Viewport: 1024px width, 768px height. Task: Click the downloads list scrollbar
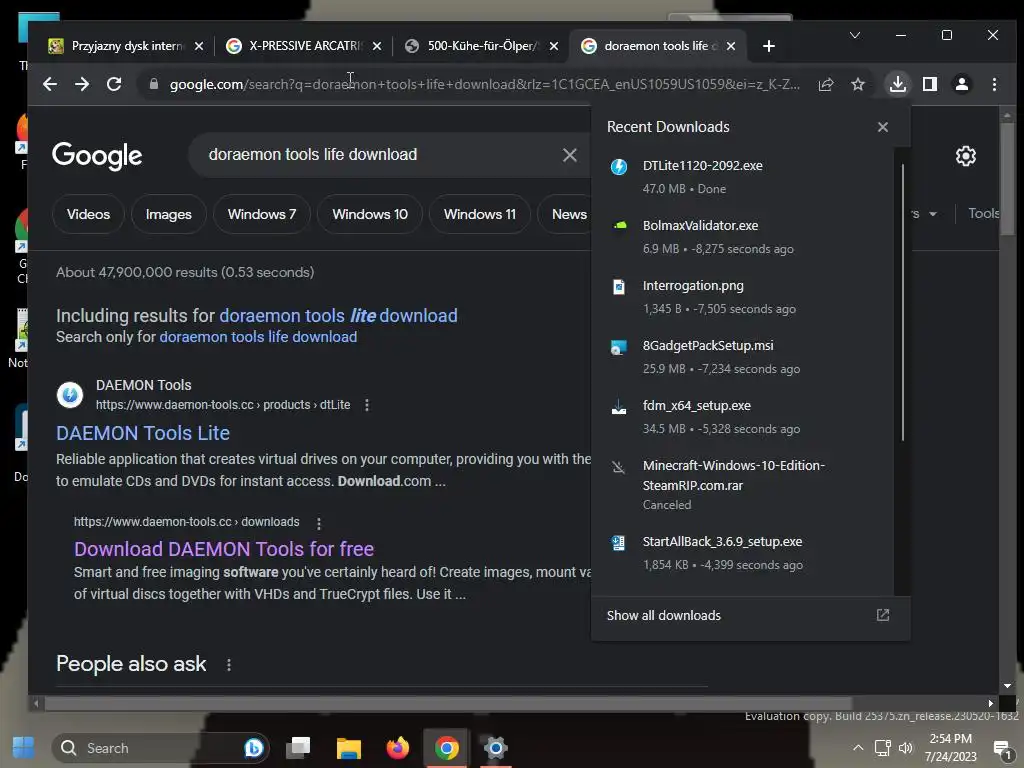pos(903,302)
